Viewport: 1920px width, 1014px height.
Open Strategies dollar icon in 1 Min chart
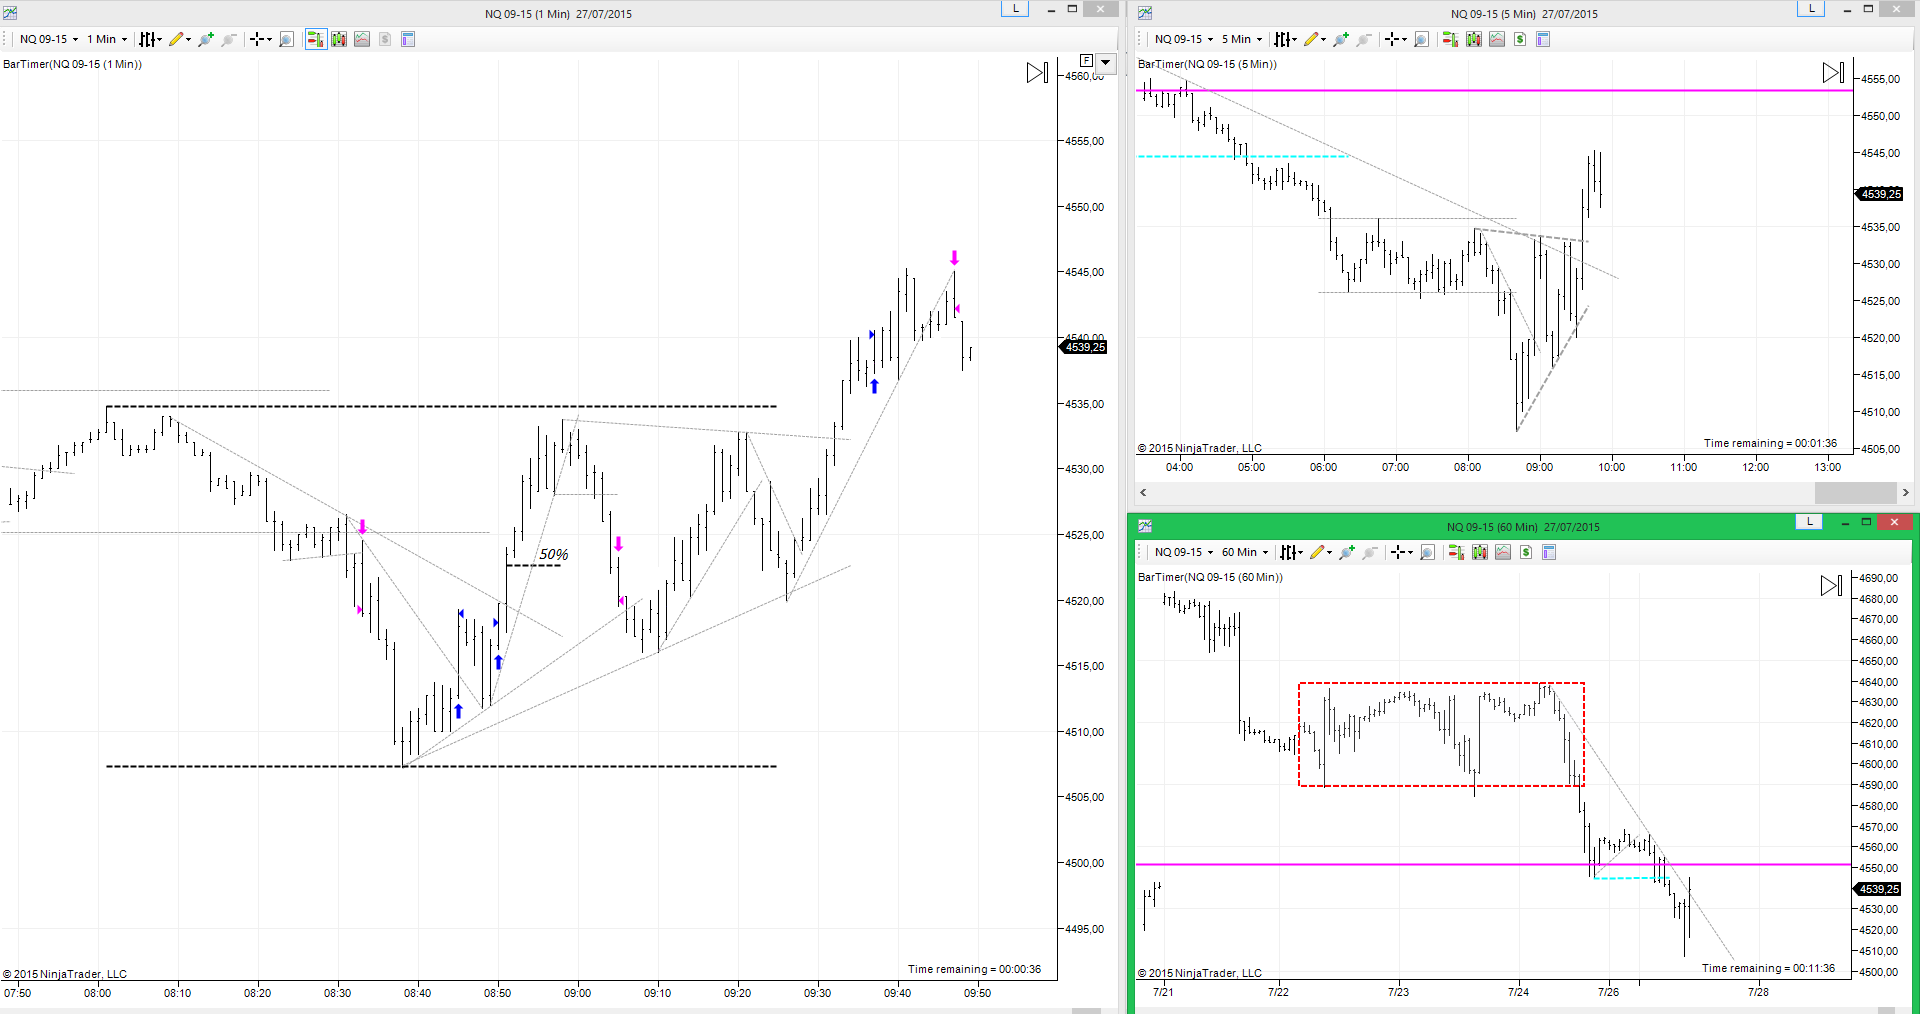pos(385,39)
